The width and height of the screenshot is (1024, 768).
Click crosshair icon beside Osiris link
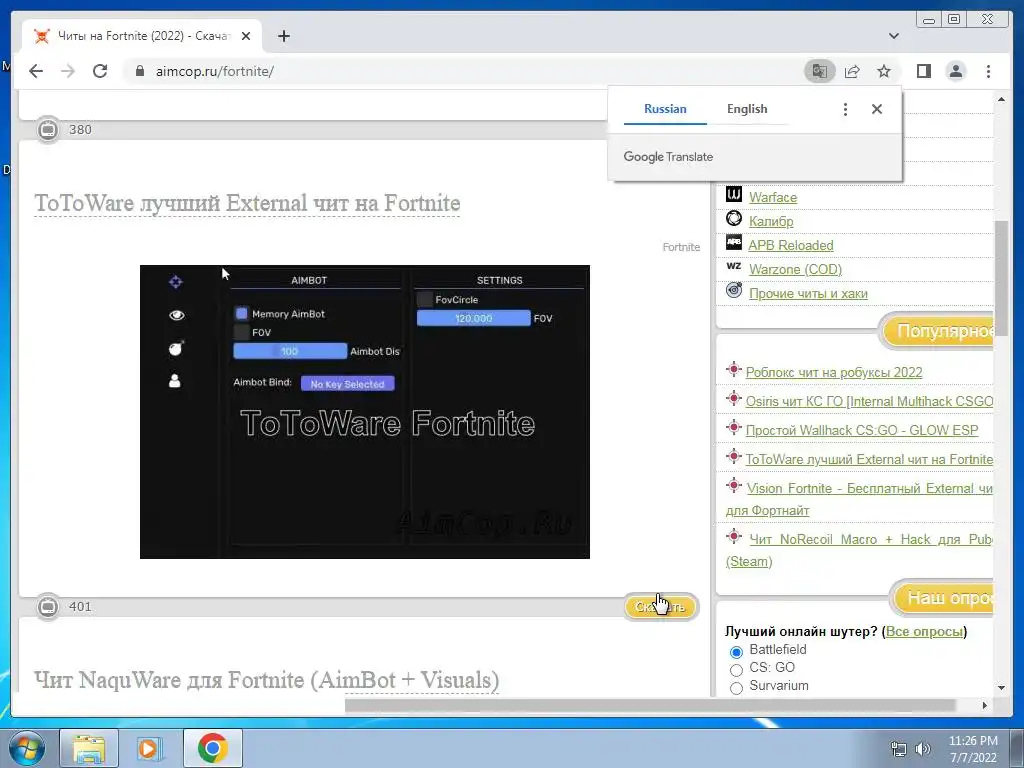coord(734,398)
